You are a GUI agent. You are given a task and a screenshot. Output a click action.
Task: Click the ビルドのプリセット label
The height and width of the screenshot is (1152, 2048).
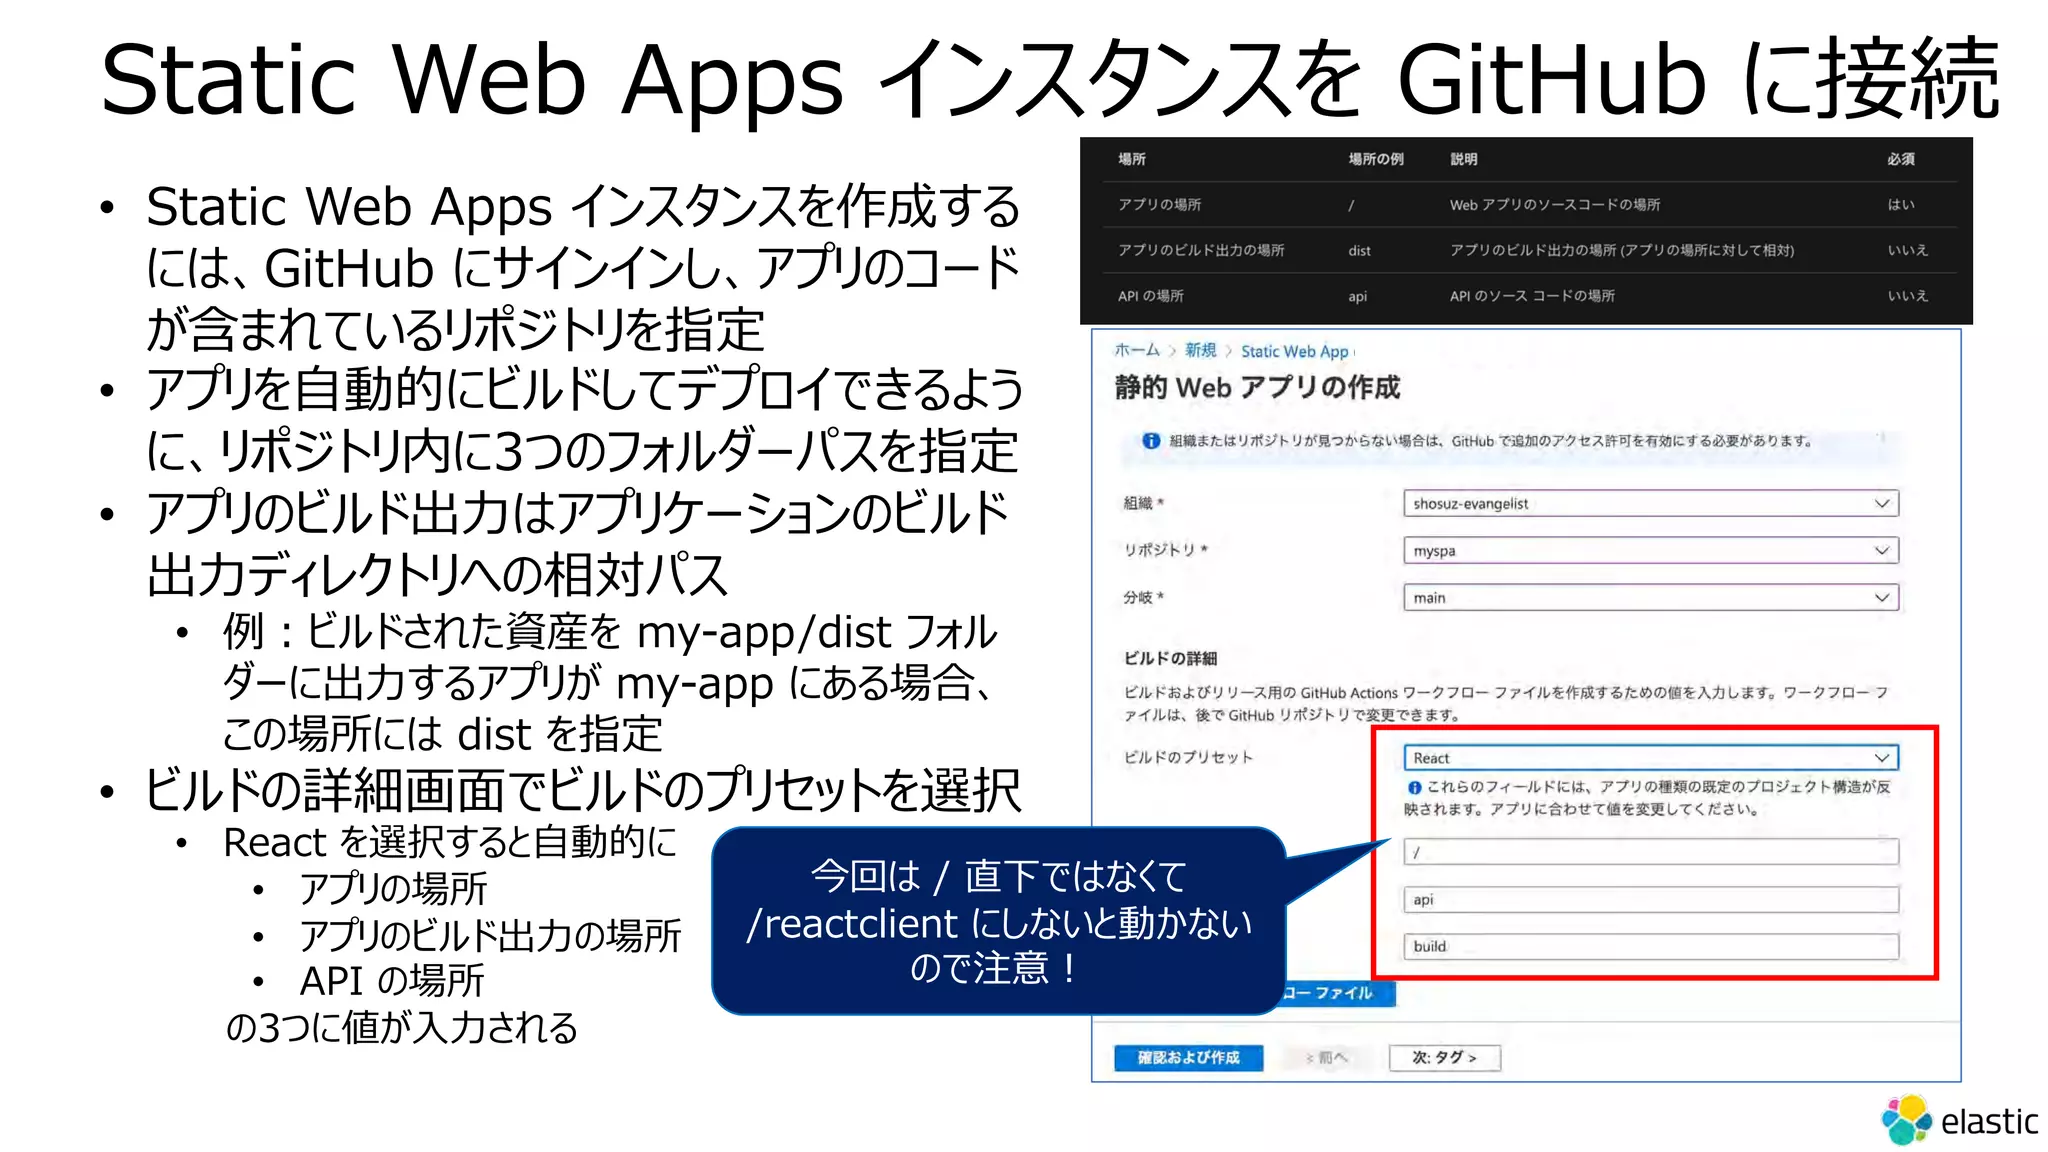(x=1187, y=757)
